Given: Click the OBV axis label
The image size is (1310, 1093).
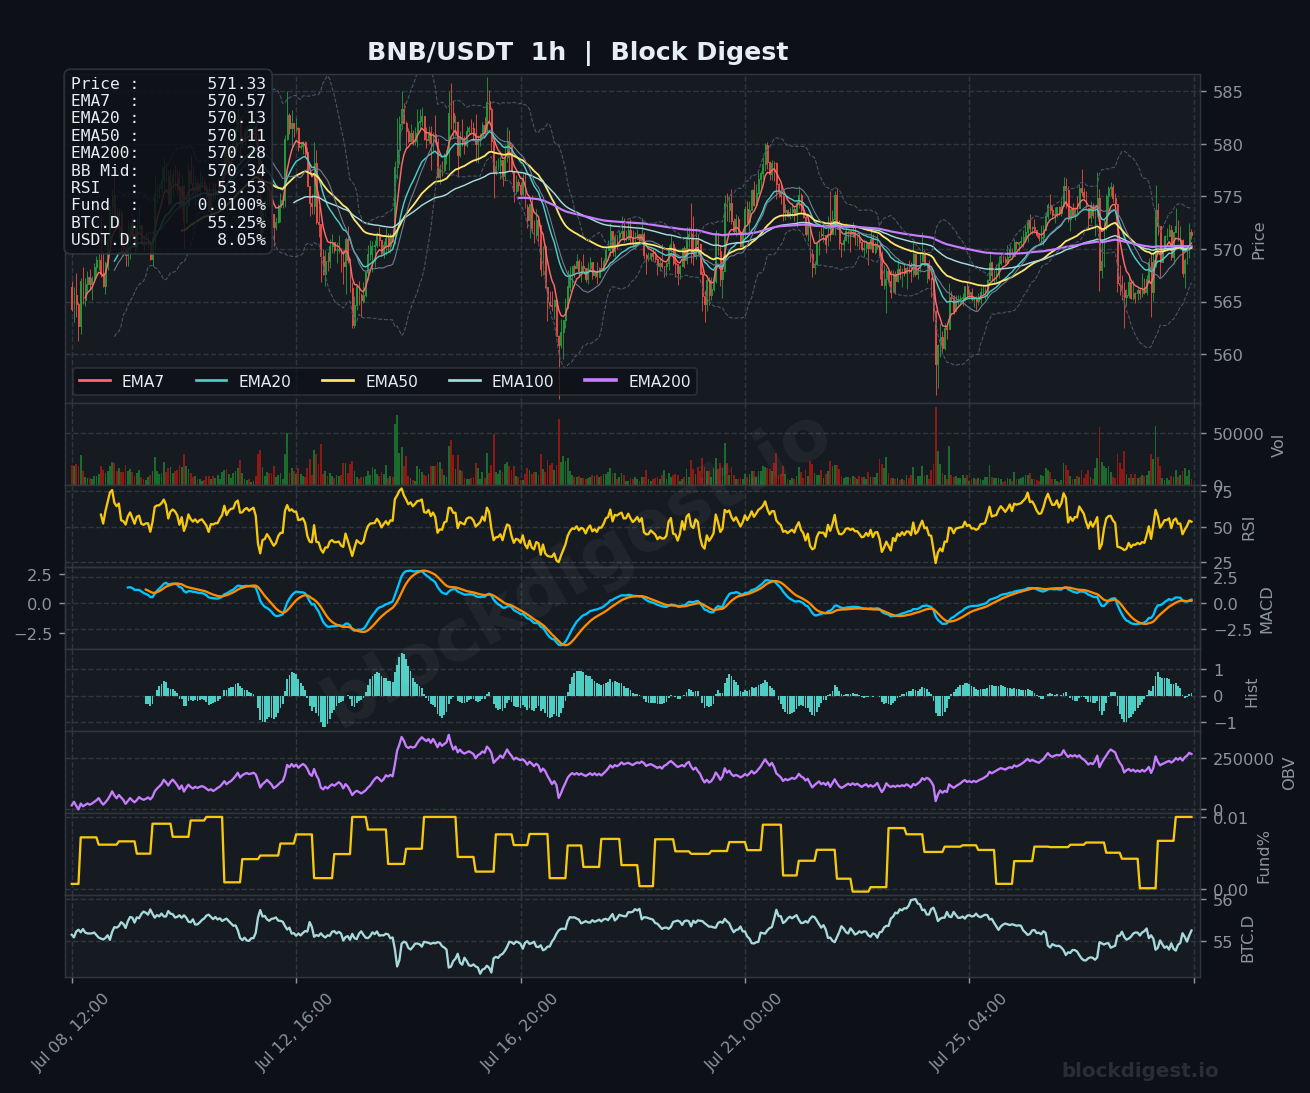Looking at the screenshot, I should [1289, 774].
